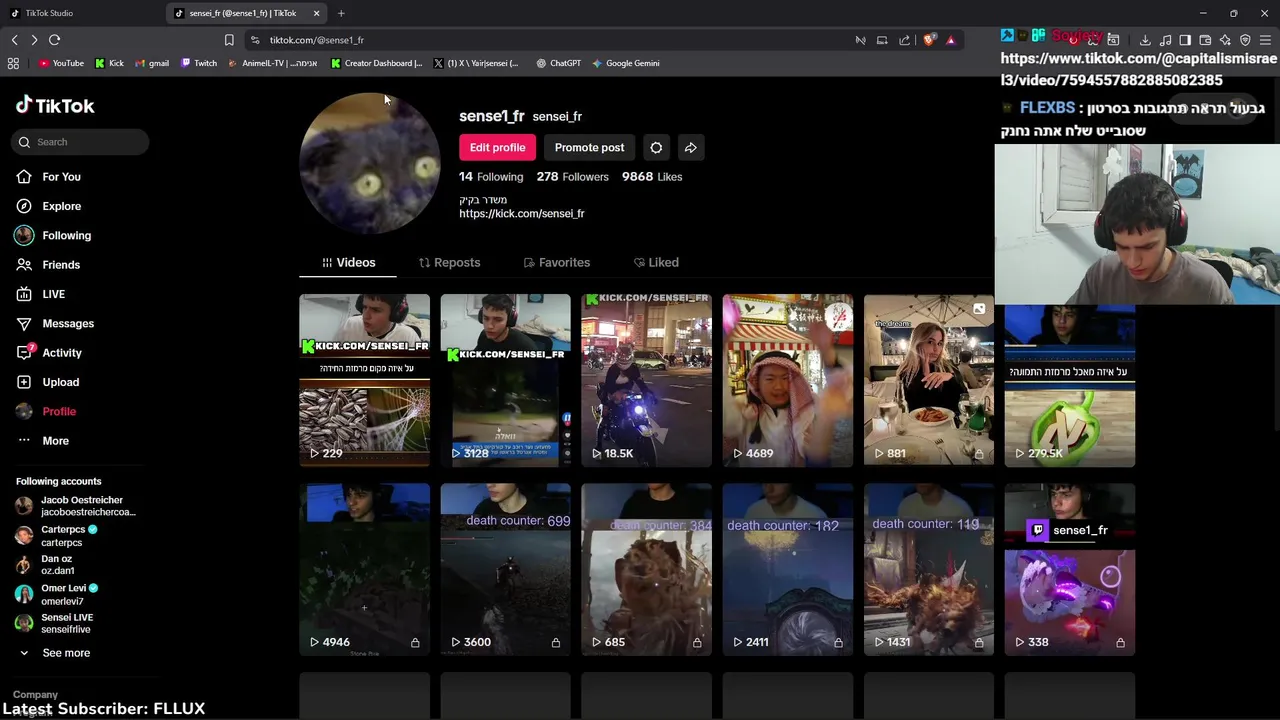This screenshot has width=1280, height=720.
Task: Open the browser hamburger menu
Action: coord(1265,40)
